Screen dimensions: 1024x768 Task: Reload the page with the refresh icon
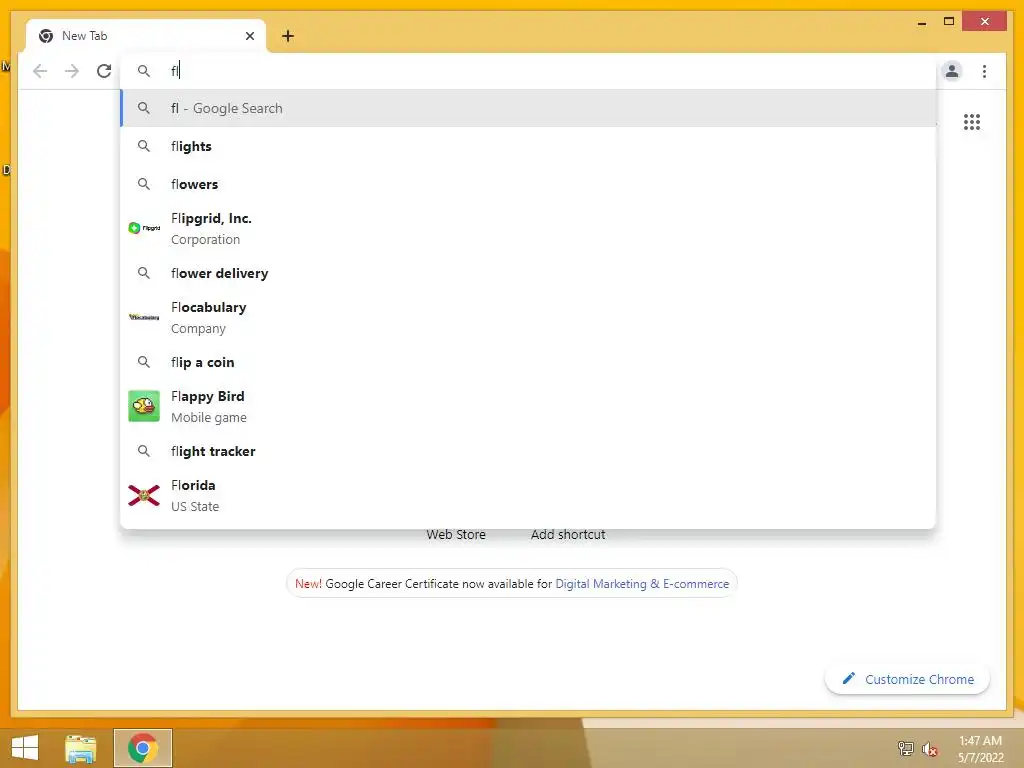104,71
